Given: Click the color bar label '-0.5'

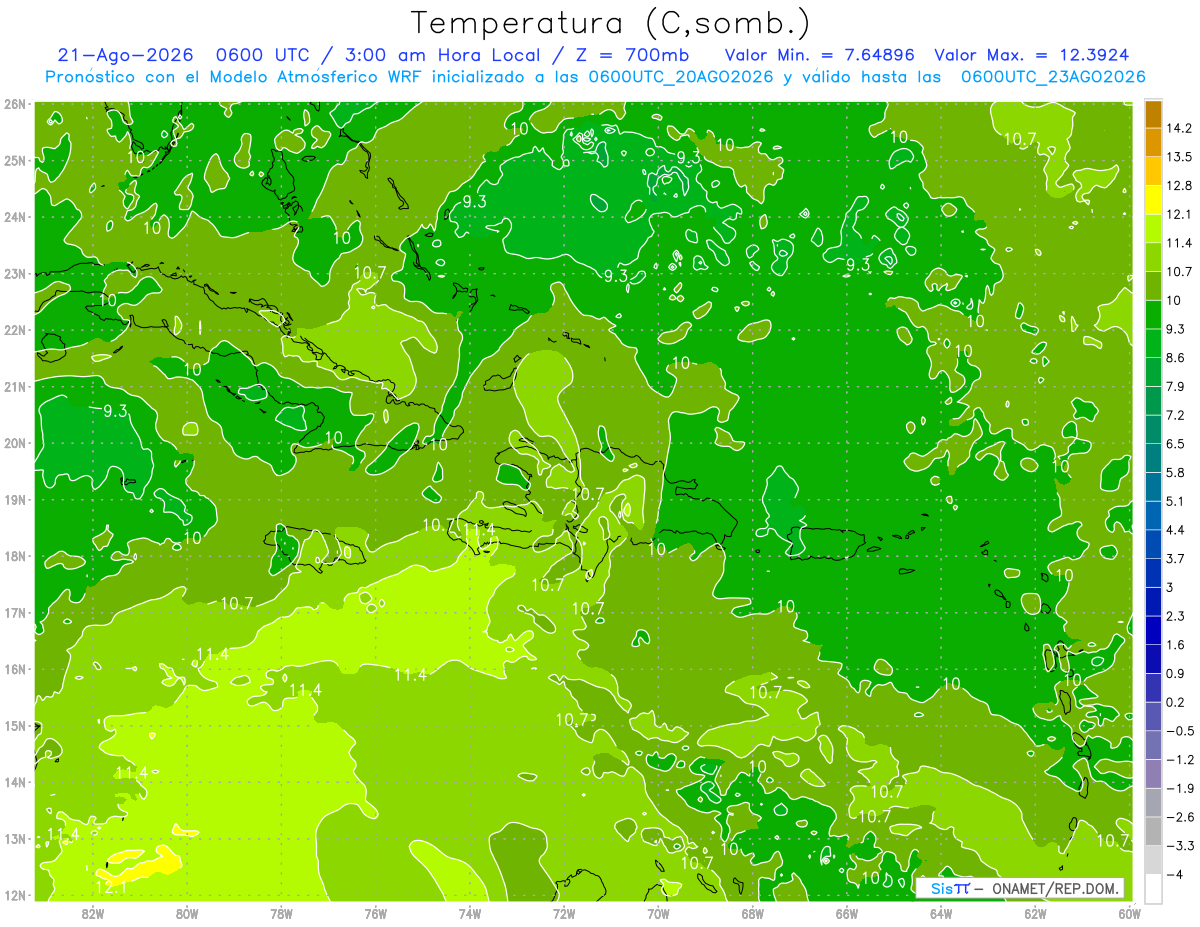Looking at the screenshot, I should coord(1180,731).
